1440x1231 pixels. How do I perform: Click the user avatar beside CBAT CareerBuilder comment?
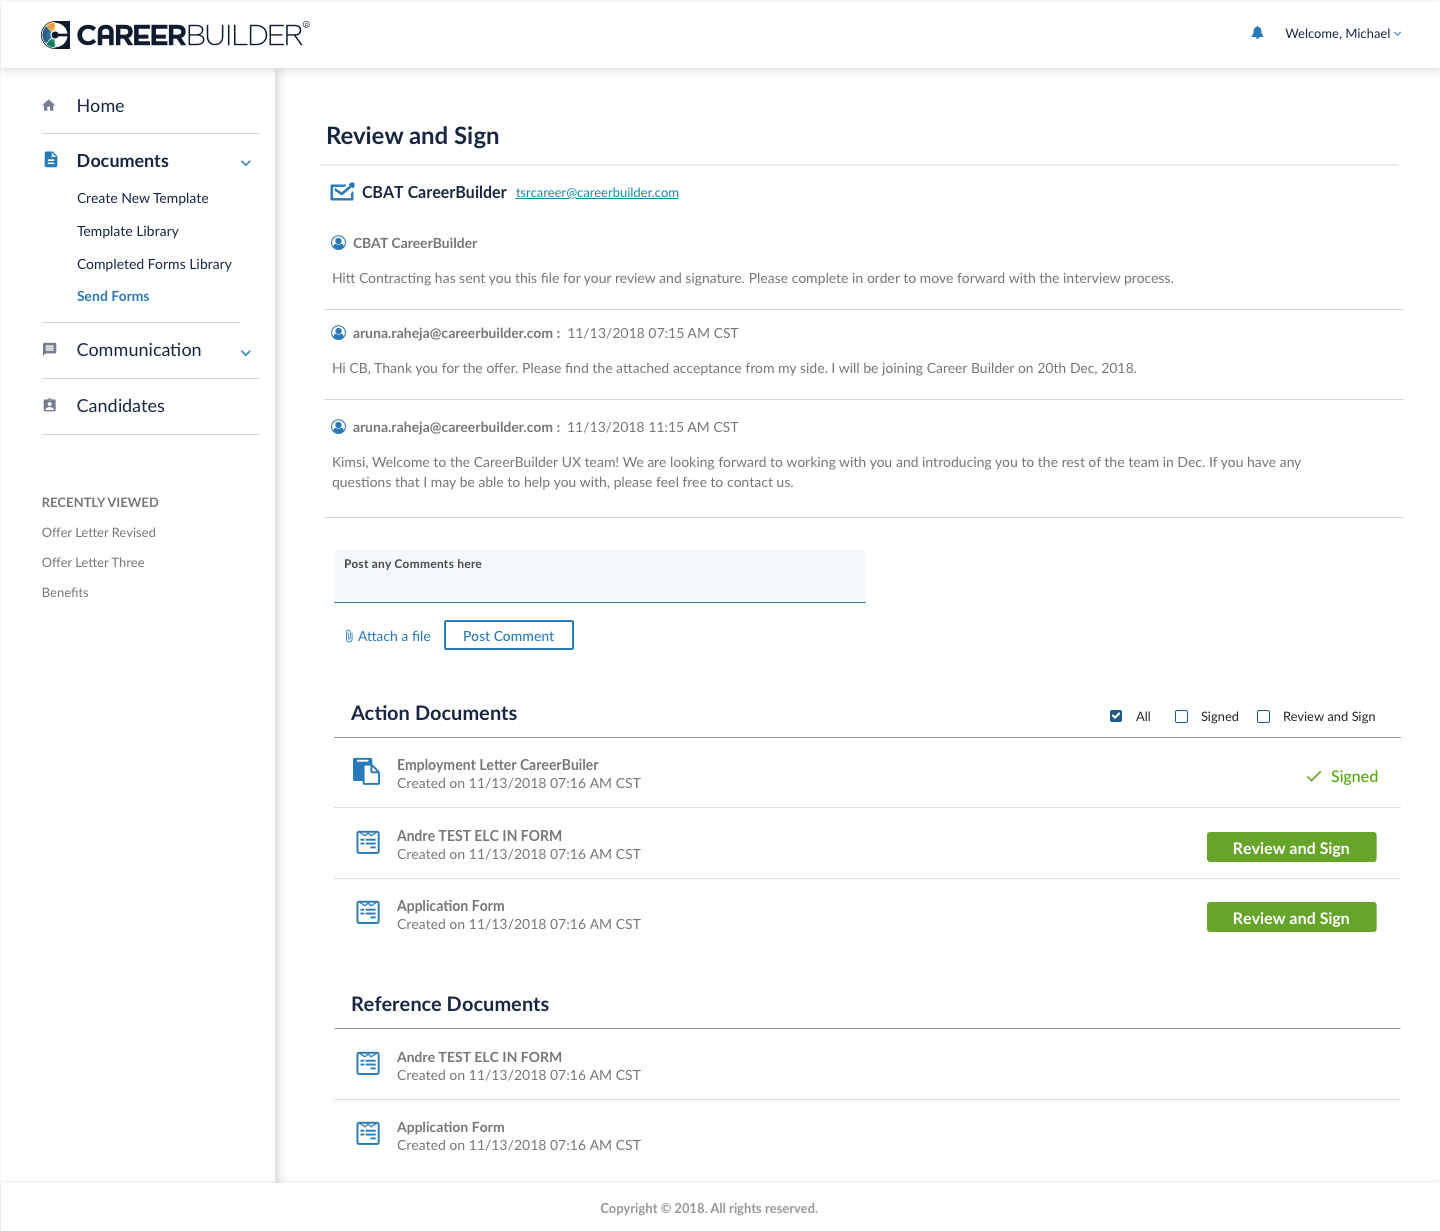[338, 243]
